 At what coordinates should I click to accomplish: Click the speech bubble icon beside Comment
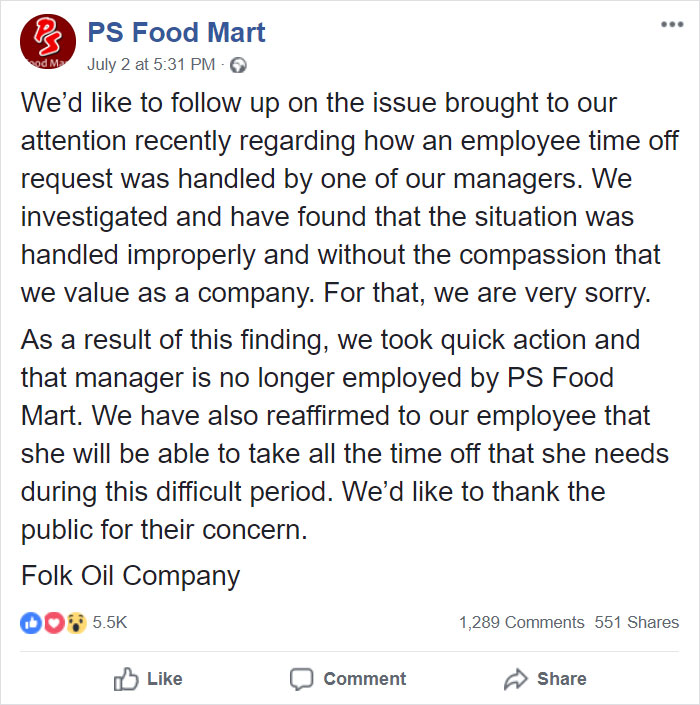point(301,679)
